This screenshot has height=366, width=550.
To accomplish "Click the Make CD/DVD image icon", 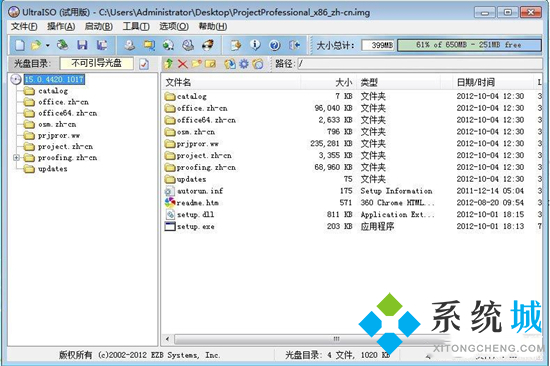I will 130,45.
